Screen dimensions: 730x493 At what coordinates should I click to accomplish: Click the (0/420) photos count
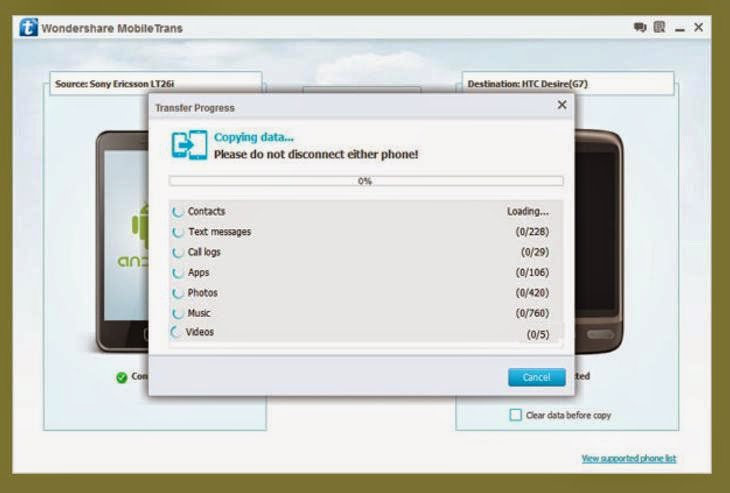(532, 293)
